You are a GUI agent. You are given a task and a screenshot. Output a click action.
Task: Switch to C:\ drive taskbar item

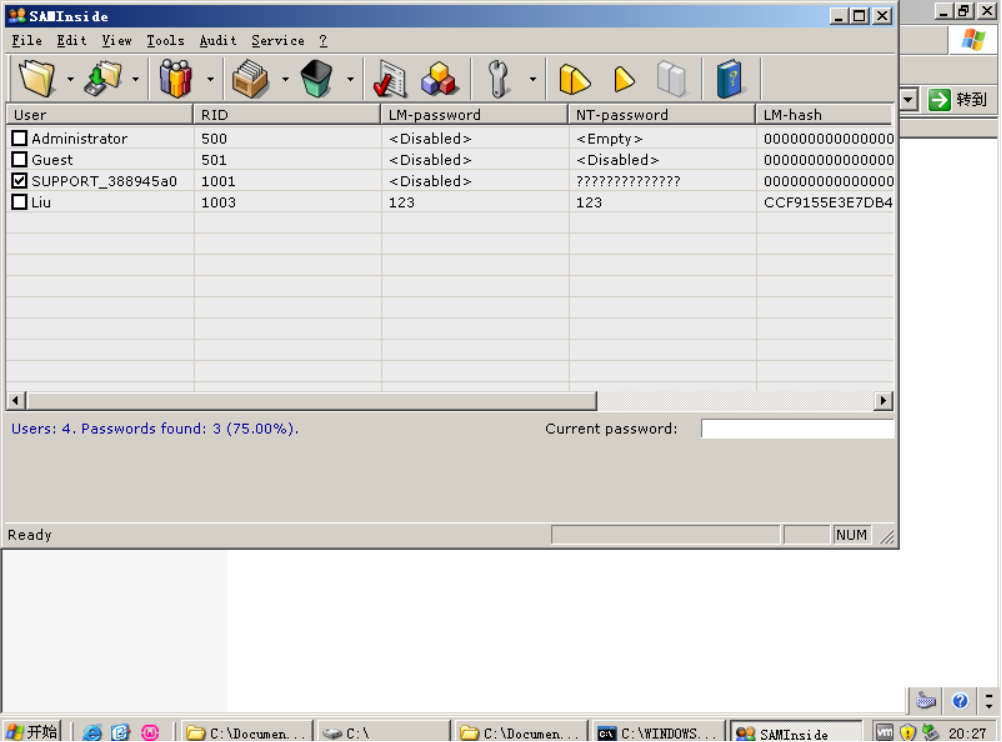[383, 732]
